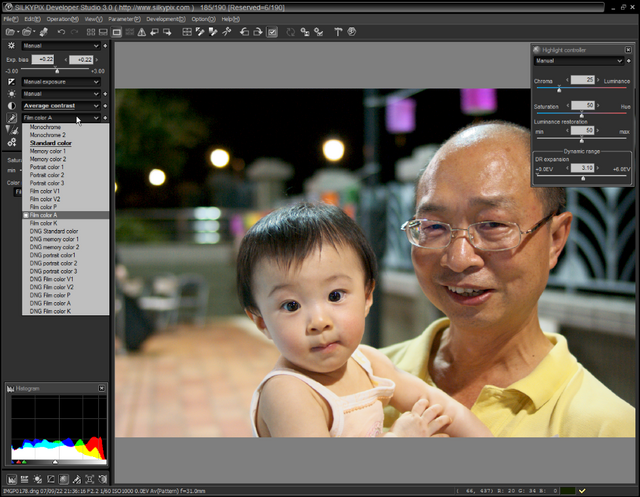Viewport: 640px width, 497px height.
Task: Go to previous image arrow icon
Action: pos(154,32)
